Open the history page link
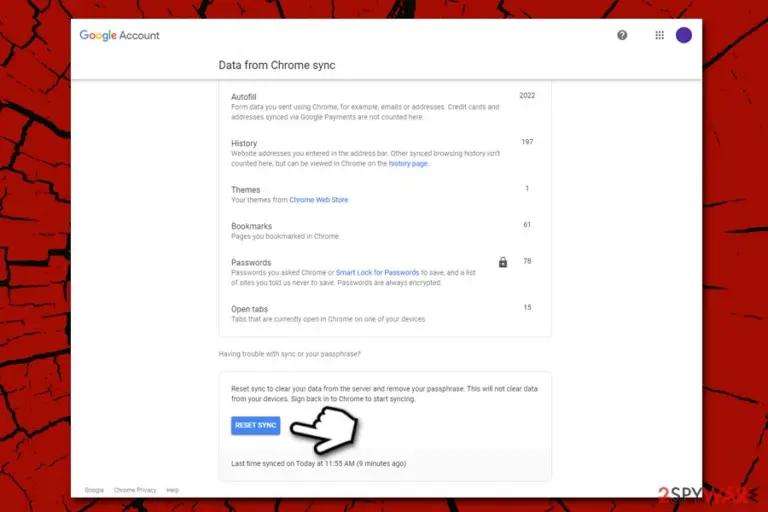The width and height of the screenshot is (768, 512). [x=408, y=164]
